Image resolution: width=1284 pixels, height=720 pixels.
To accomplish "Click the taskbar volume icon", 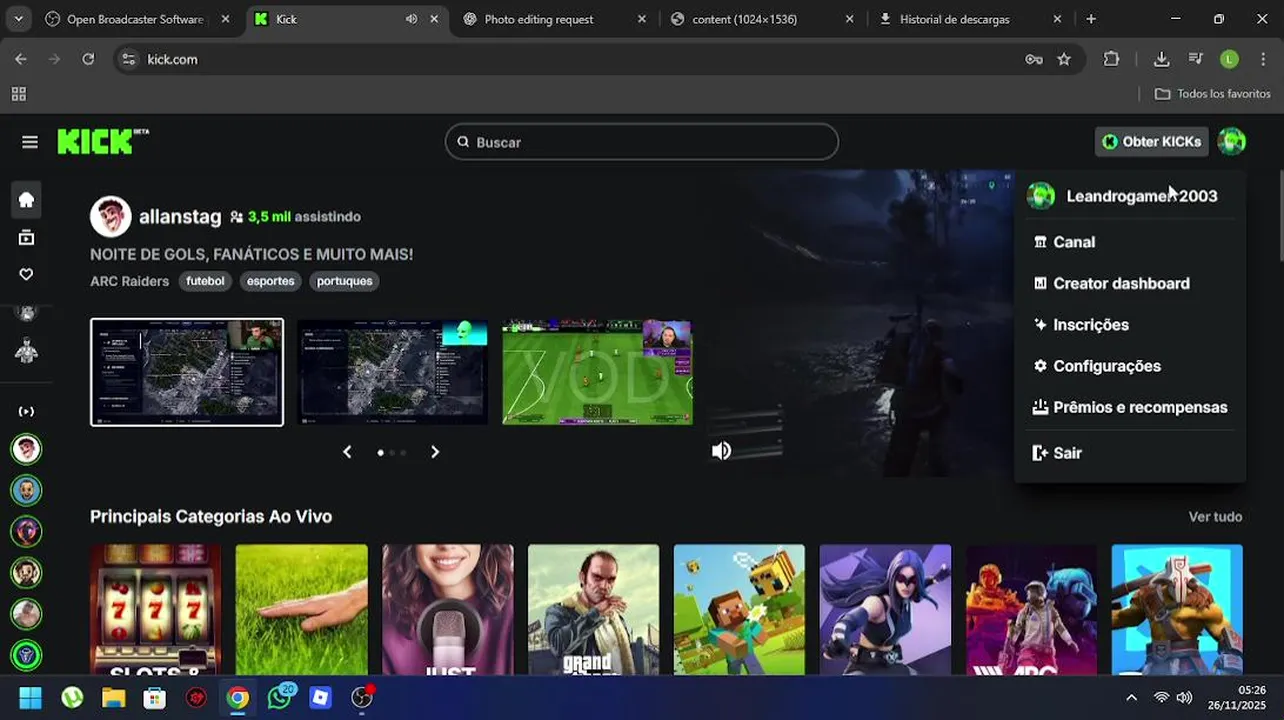I will [x=1185, y=698].
